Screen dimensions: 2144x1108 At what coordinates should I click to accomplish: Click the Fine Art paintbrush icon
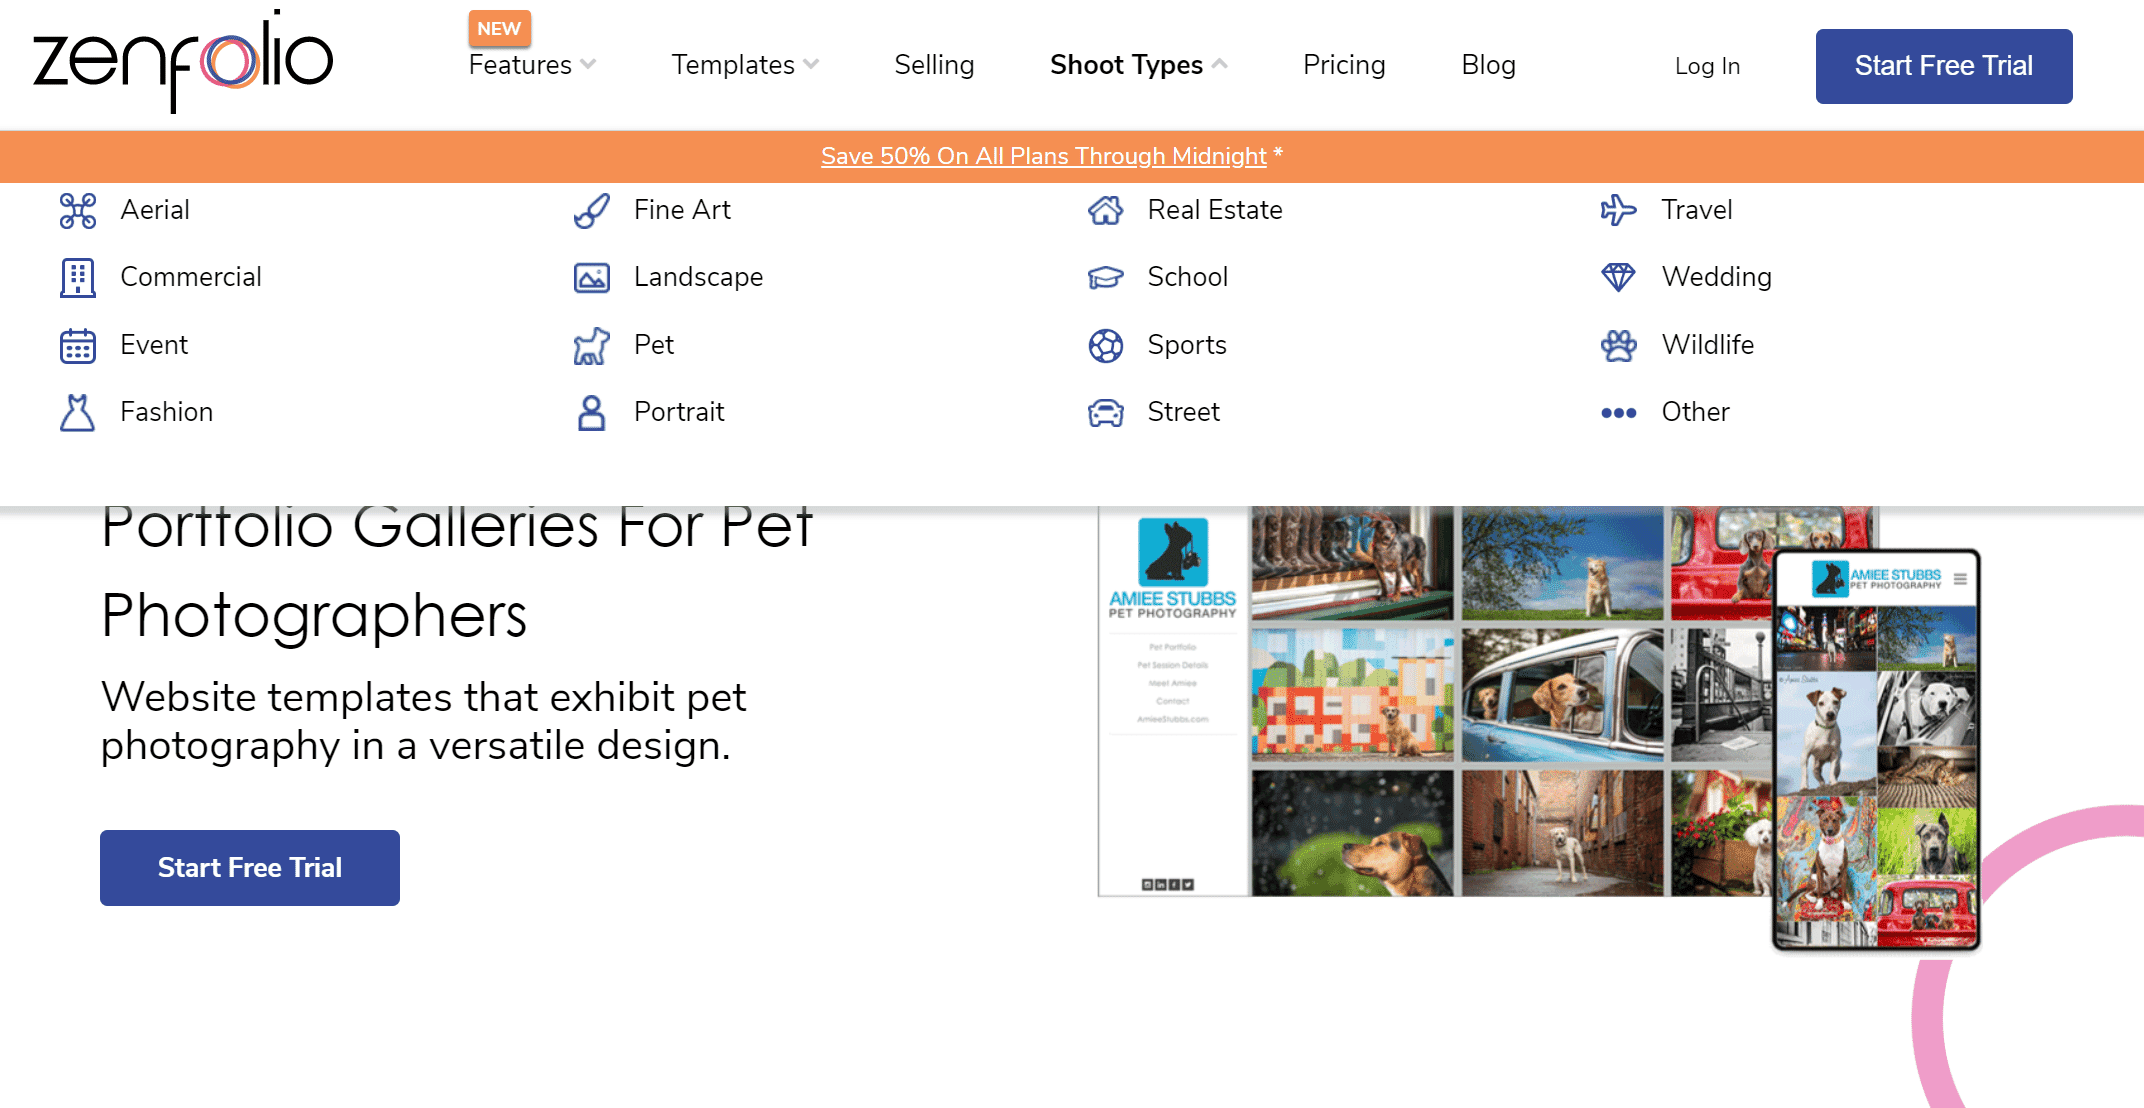pos(592,211)
